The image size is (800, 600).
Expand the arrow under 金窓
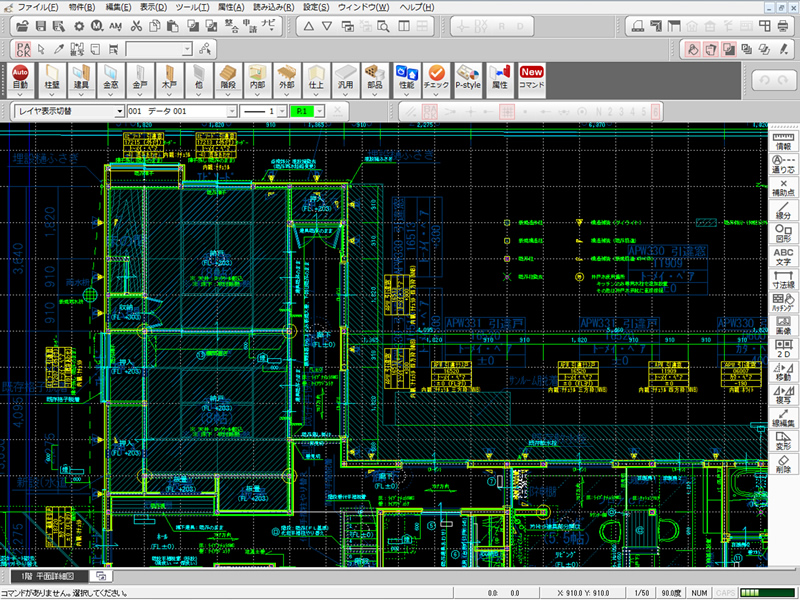point(110,94)
